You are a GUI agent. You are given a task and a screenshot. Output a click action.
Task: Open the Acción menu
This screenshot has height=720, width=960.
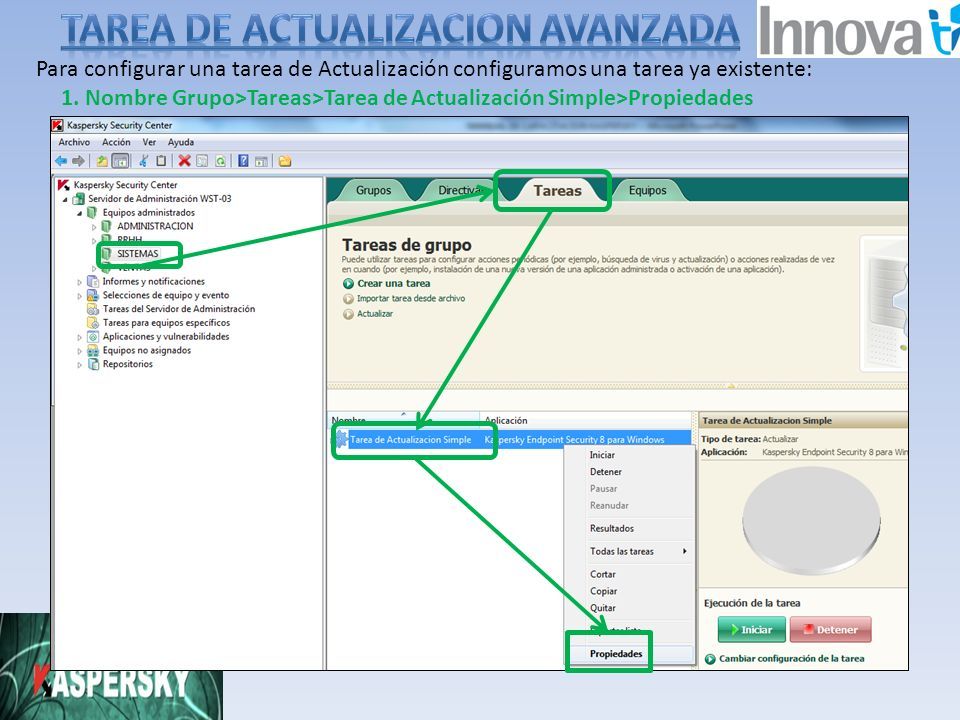click(116, 142)
